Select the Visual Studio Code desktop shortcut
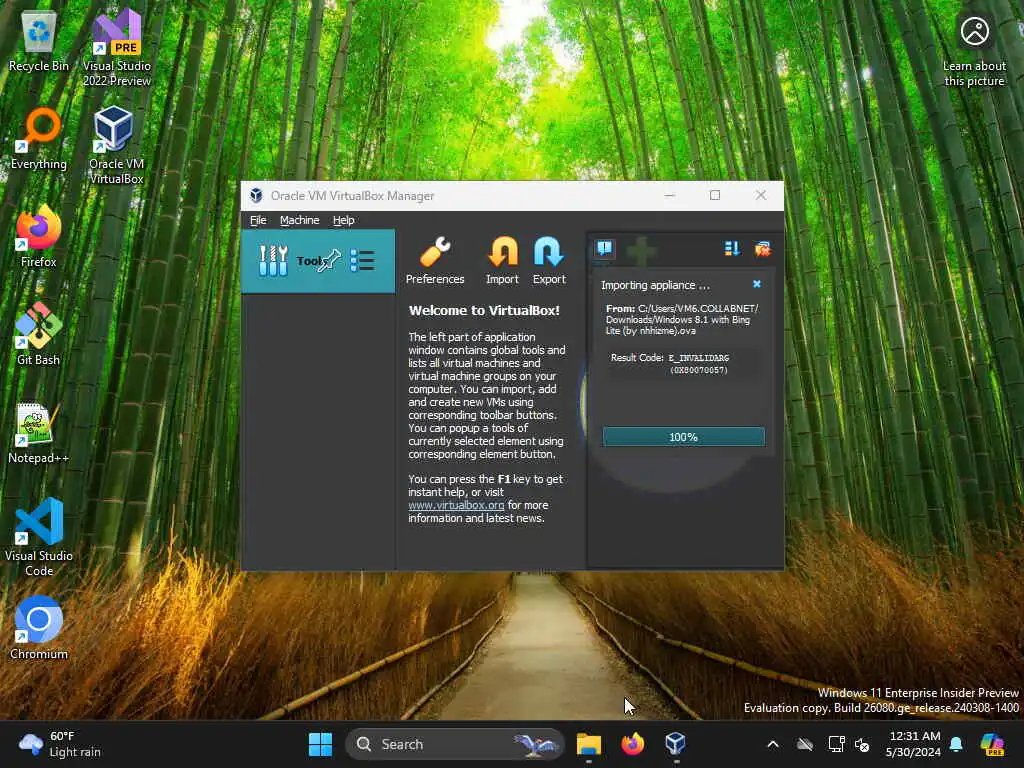Image resolution: width=1024 pixels, height=768 pixels. [x=39, y=538]
